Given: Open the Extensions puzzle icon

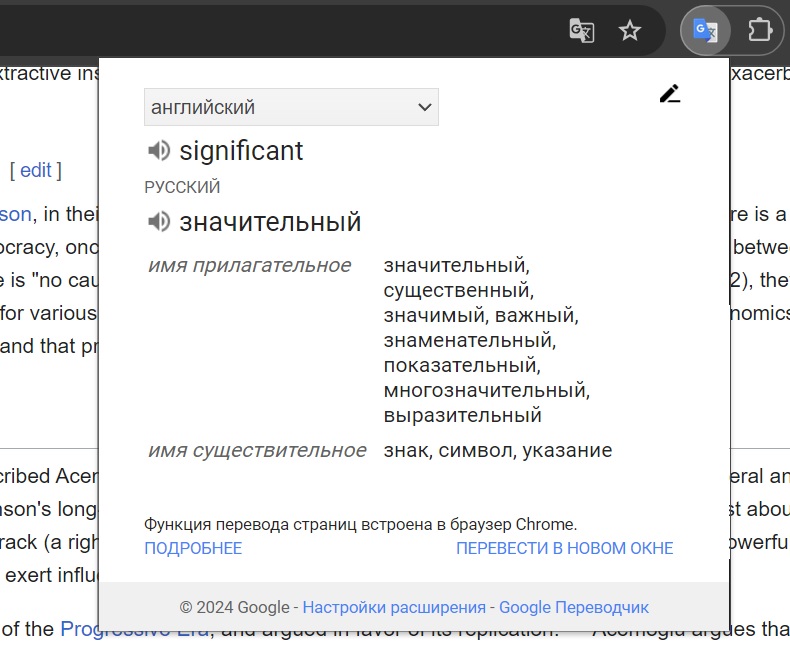Looking at the screenshot, I should coord(760,31).
